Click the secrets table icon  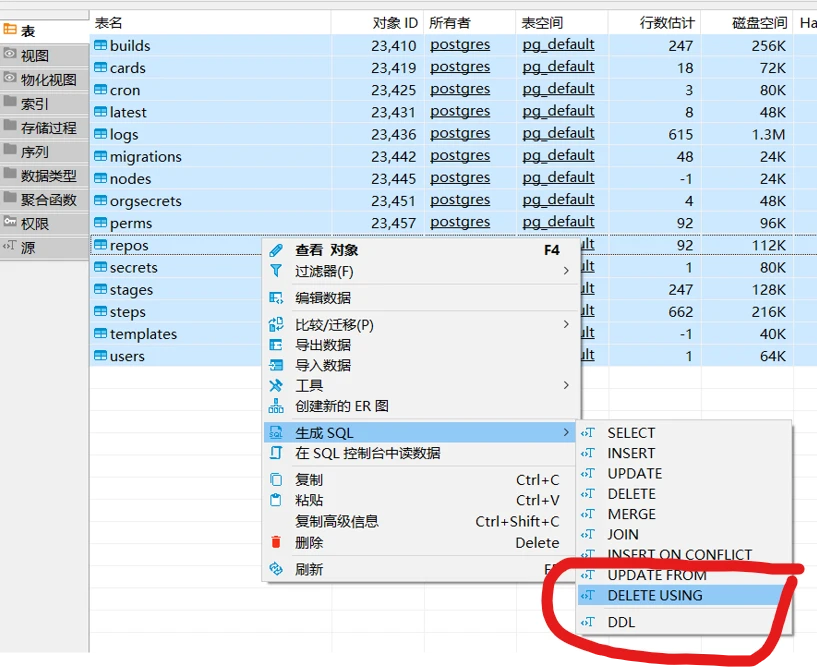pos(100,267)
